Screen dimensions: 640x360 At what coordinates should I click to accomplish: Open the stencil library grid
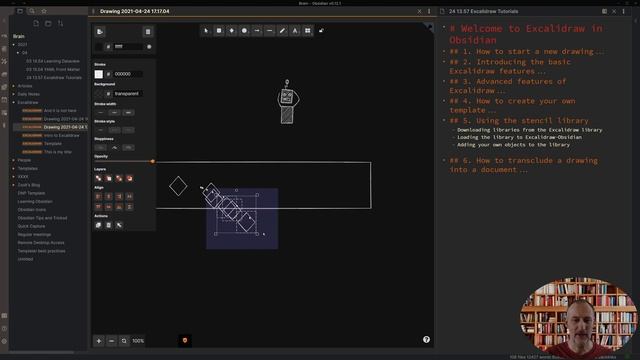(307, 31)
